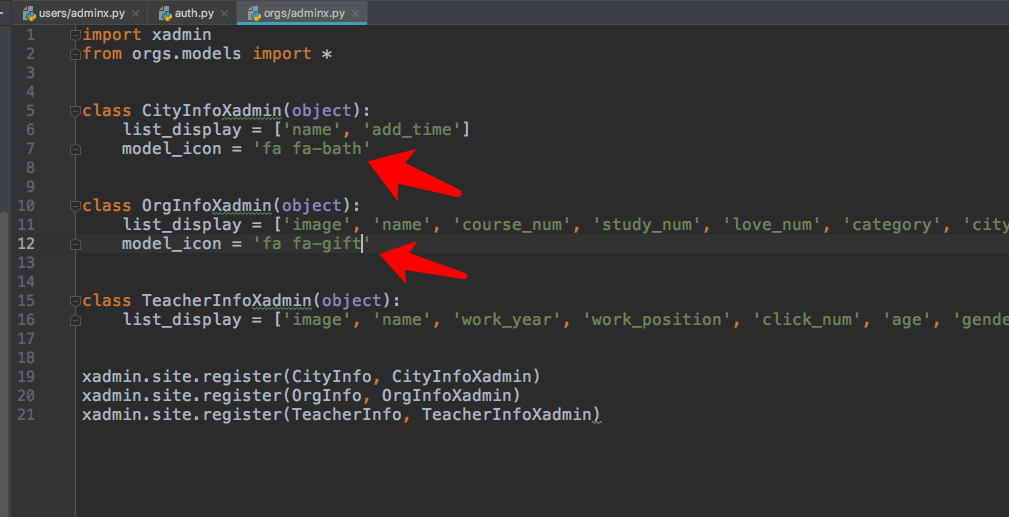
Task: Click model_icon variable on line 12
Action: click(x=172, y=244)
